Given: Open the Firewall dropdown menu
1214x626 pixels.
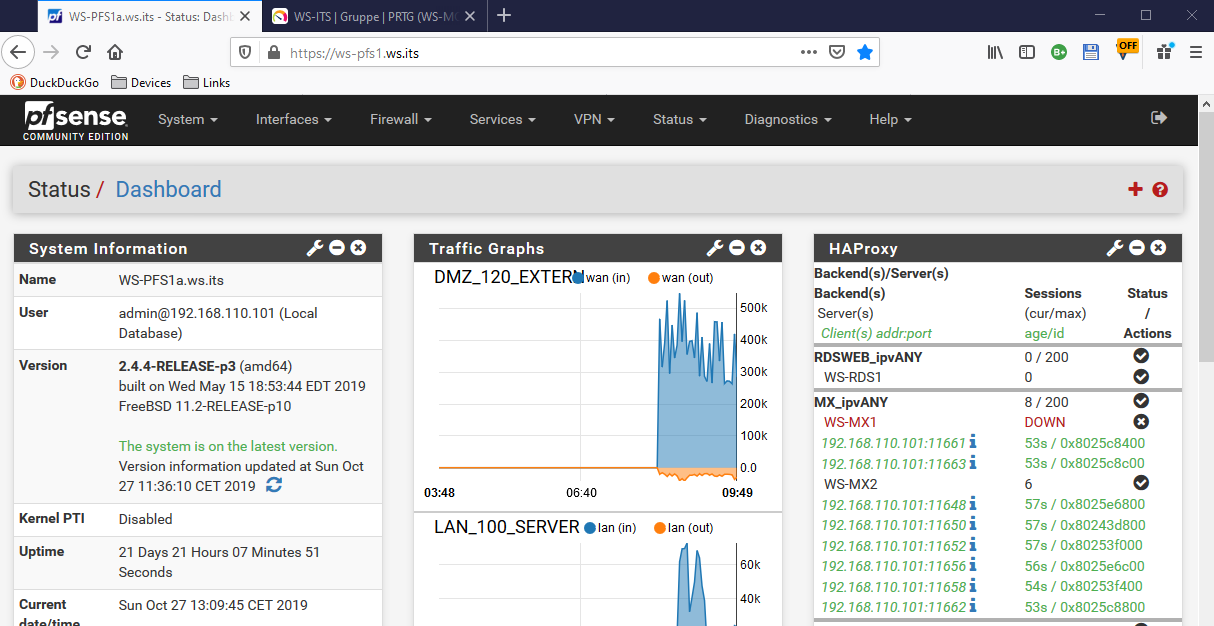Looking at the screenshot, I should tap(401, 119).
